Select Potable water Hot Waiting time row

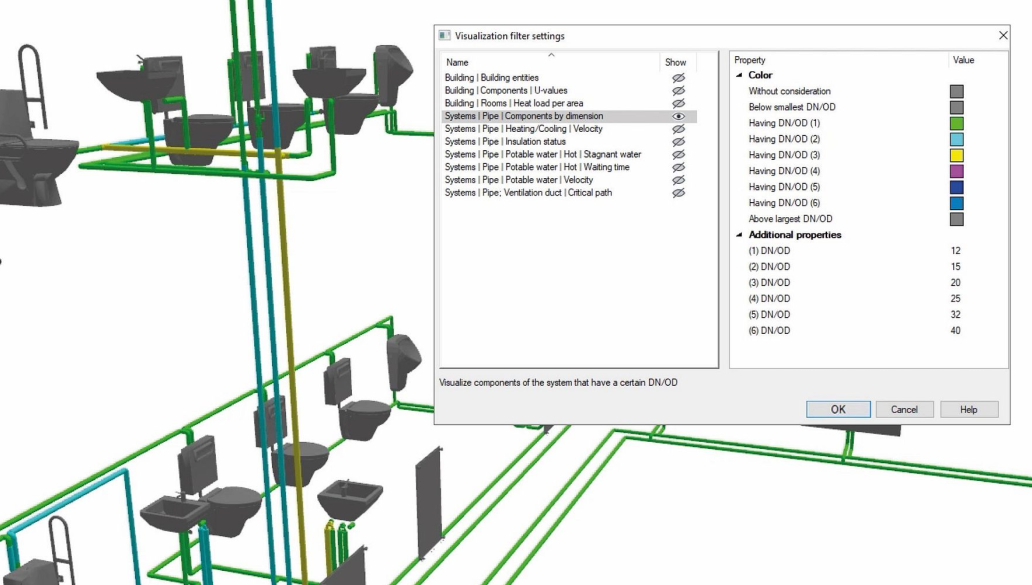click(543, 167)
